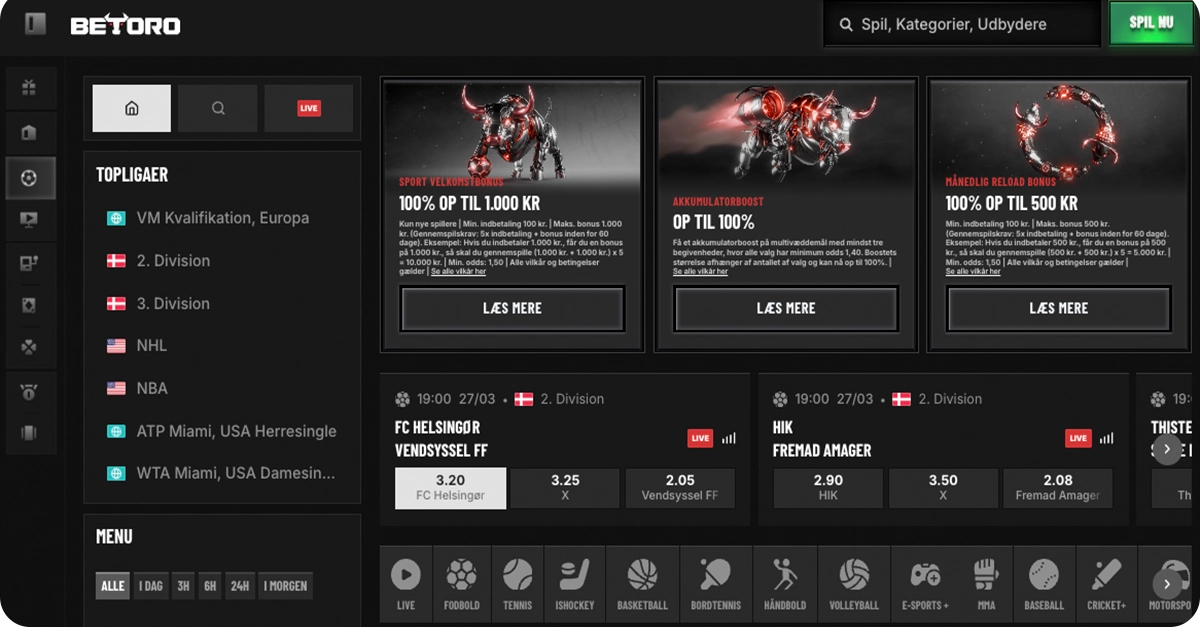The image size is (1200, 627).
Task: Show more sport categories with right arrow
Action: point(1167,584)
